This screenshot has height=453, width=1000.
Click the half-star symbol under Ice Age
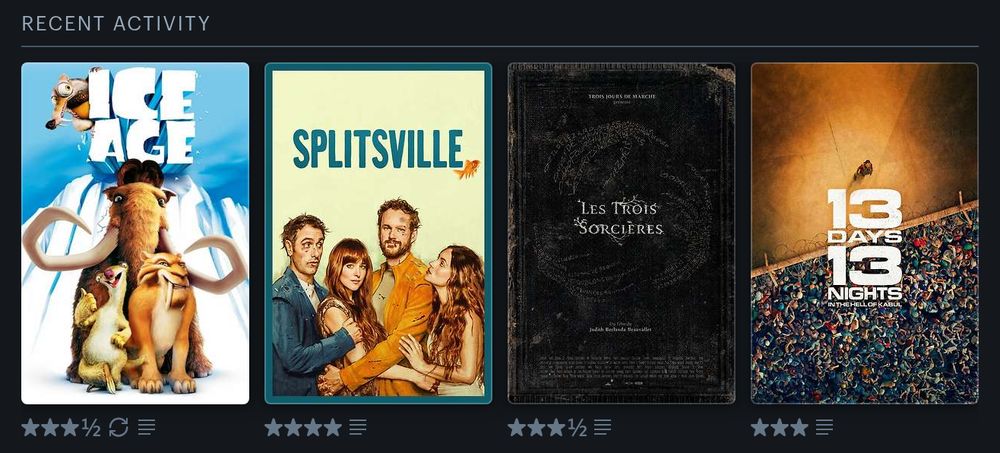click(x=91, y=427)
